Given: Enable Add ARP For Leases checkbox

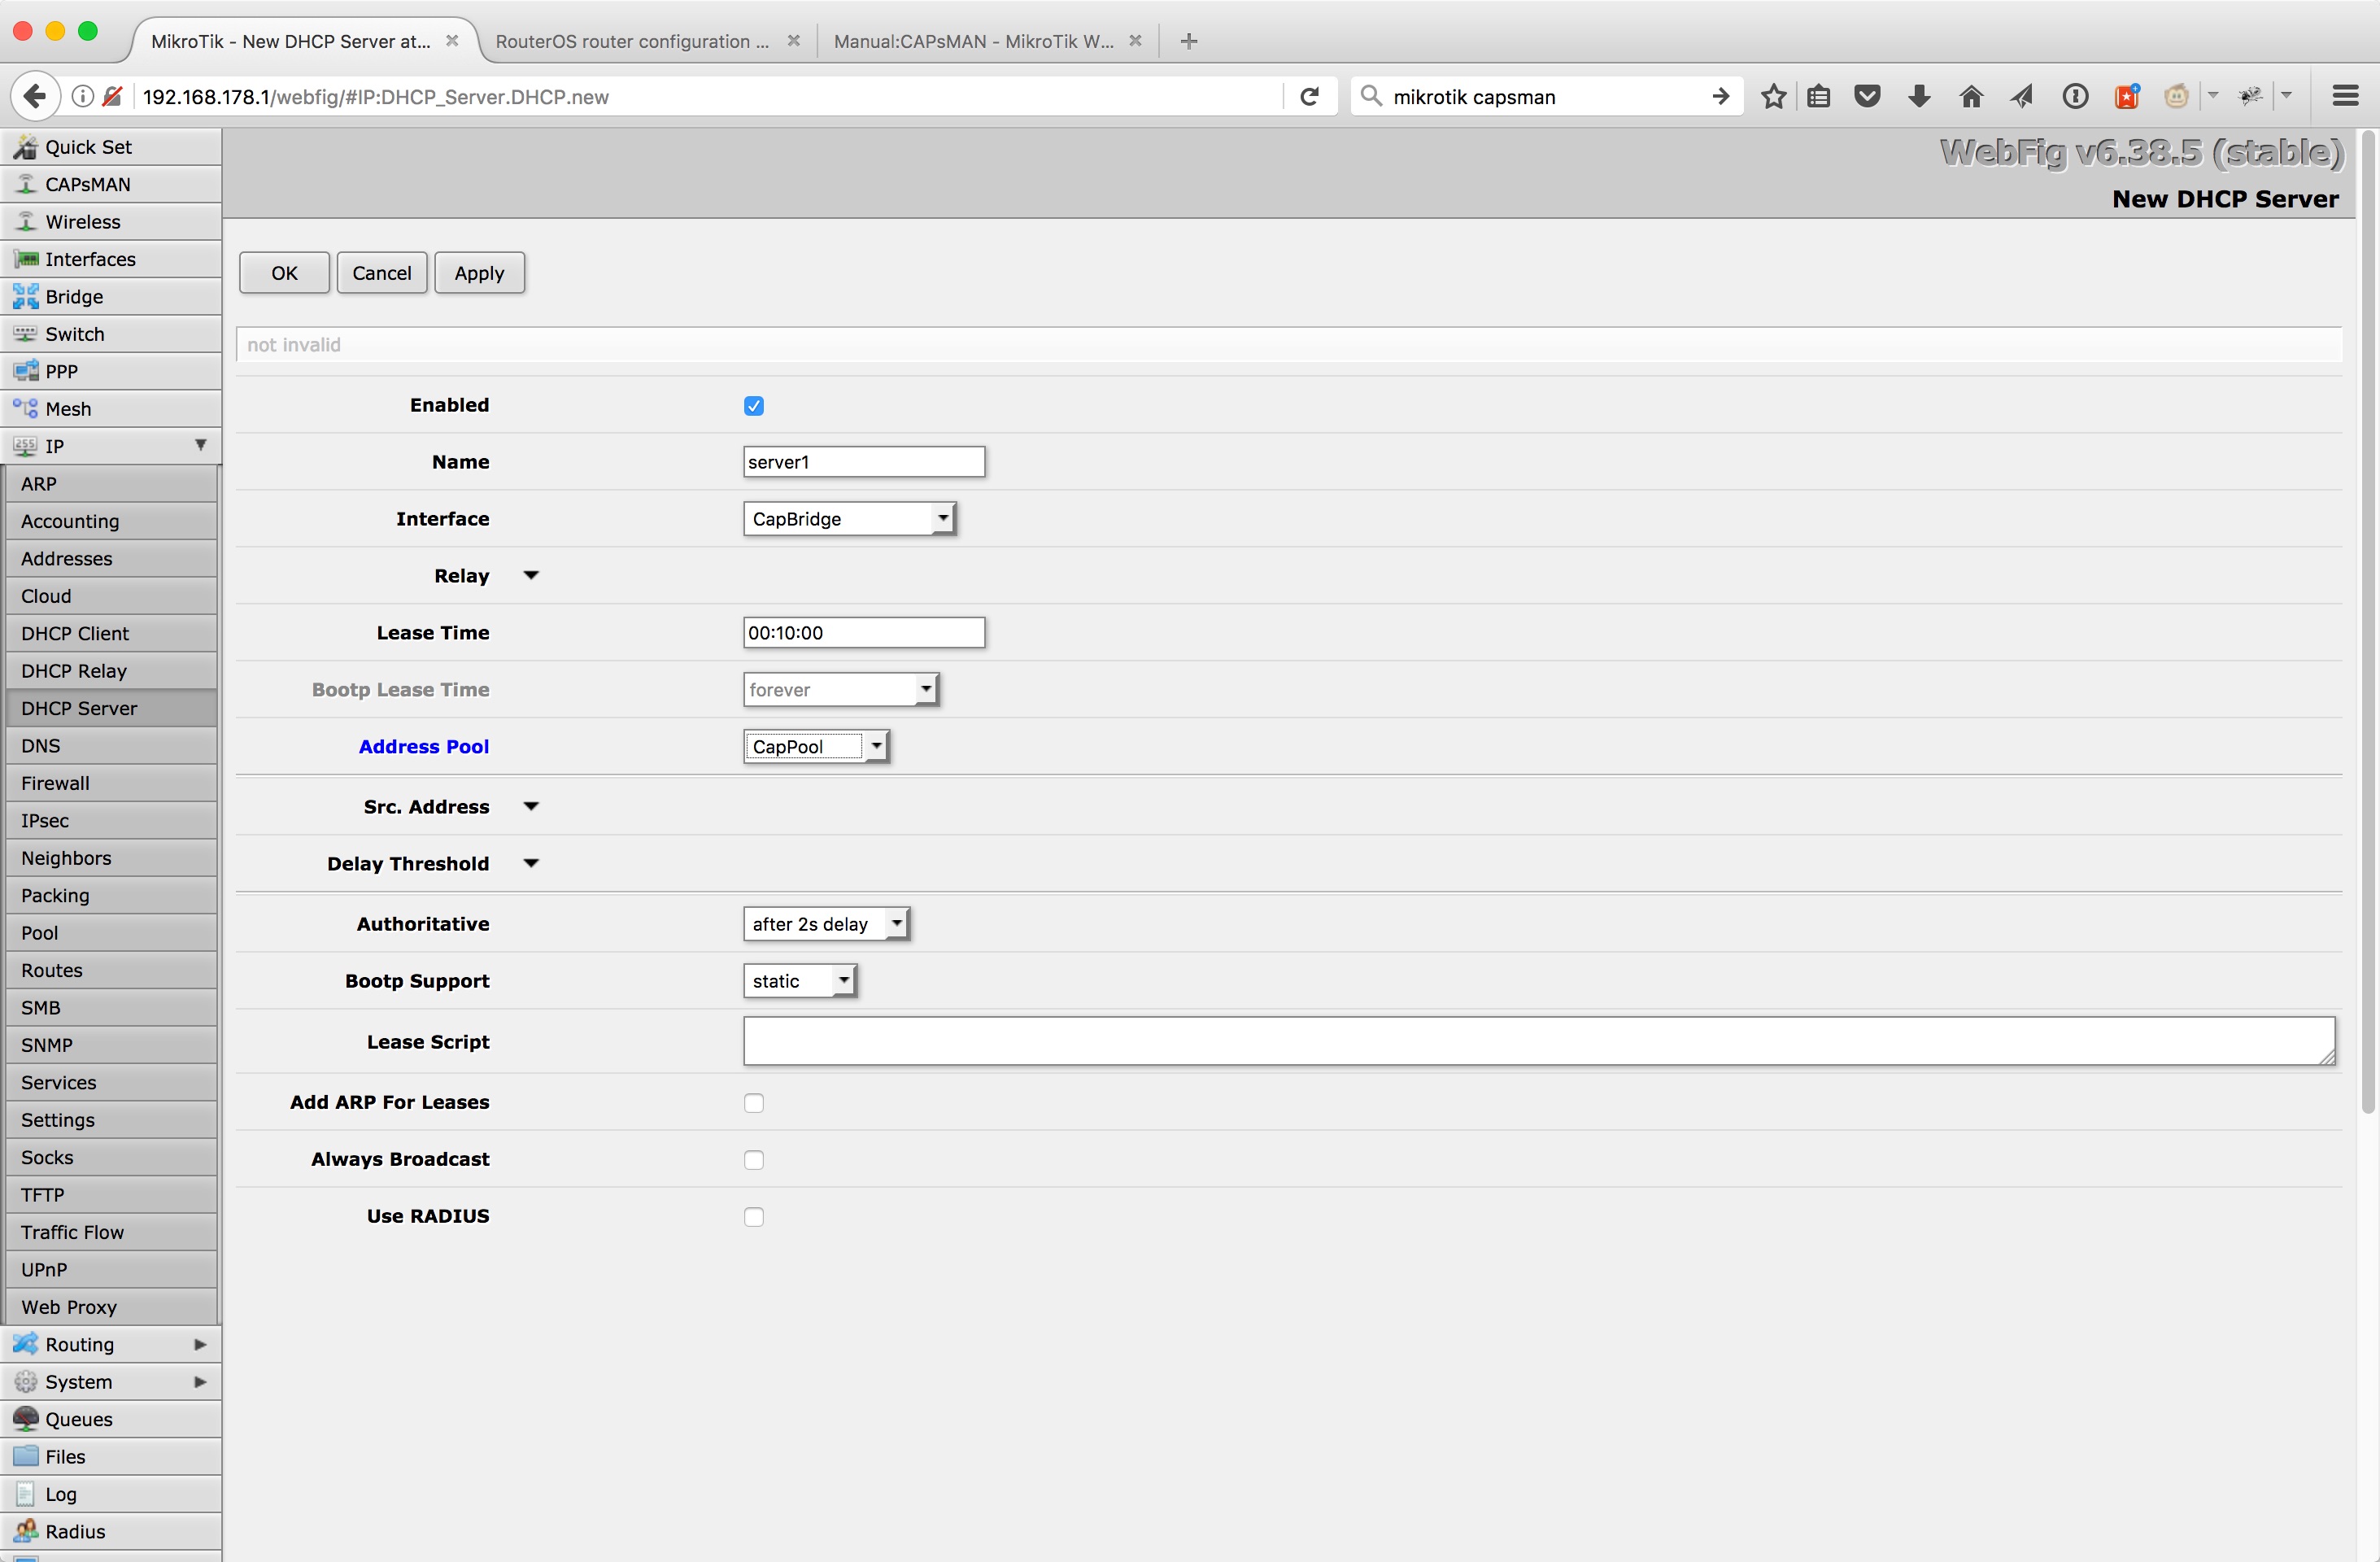Looking at the screenshot, I should (753, 1102).
